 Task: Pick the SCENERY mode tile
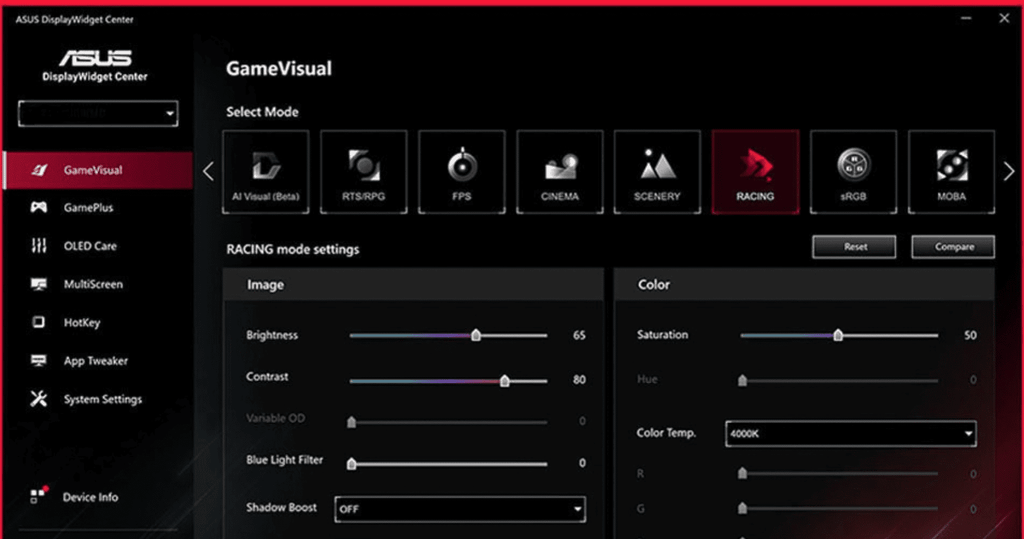[x=657, y=172]
